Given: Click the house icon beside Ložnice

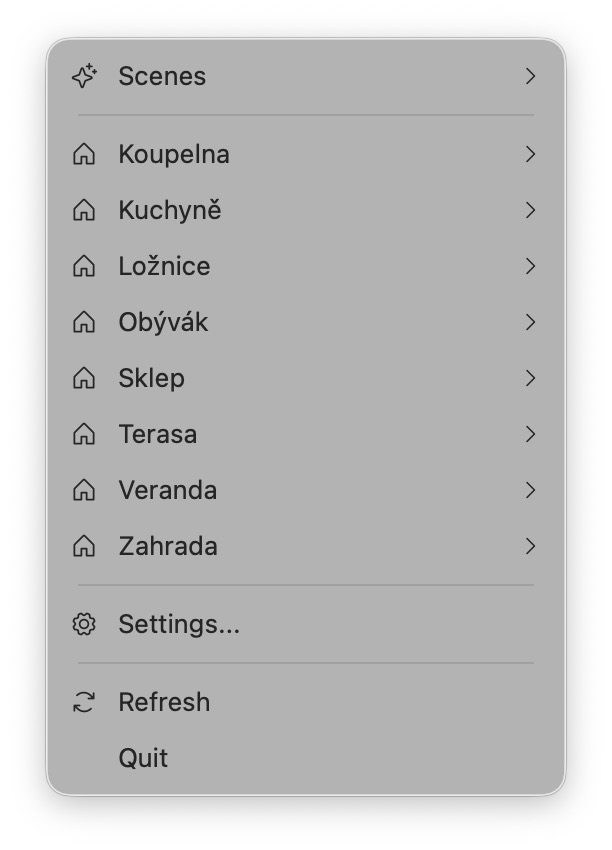Looking at the screenshot, I should (84, 267).
